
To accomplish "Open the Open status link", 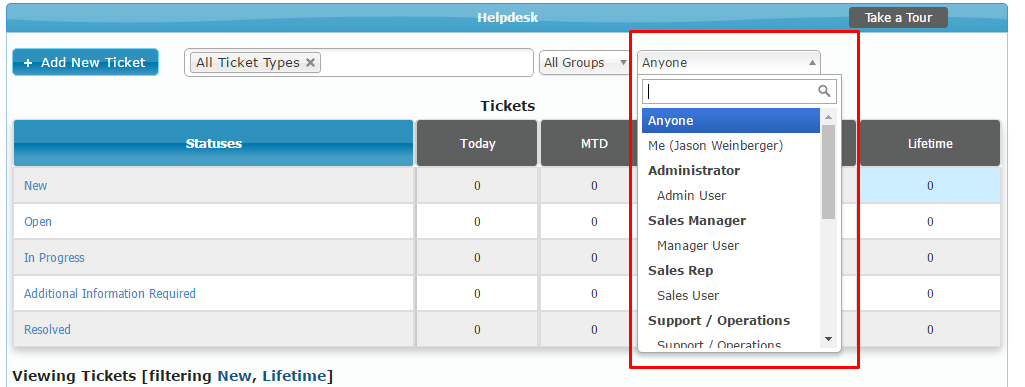I will (x=38, y=222).
